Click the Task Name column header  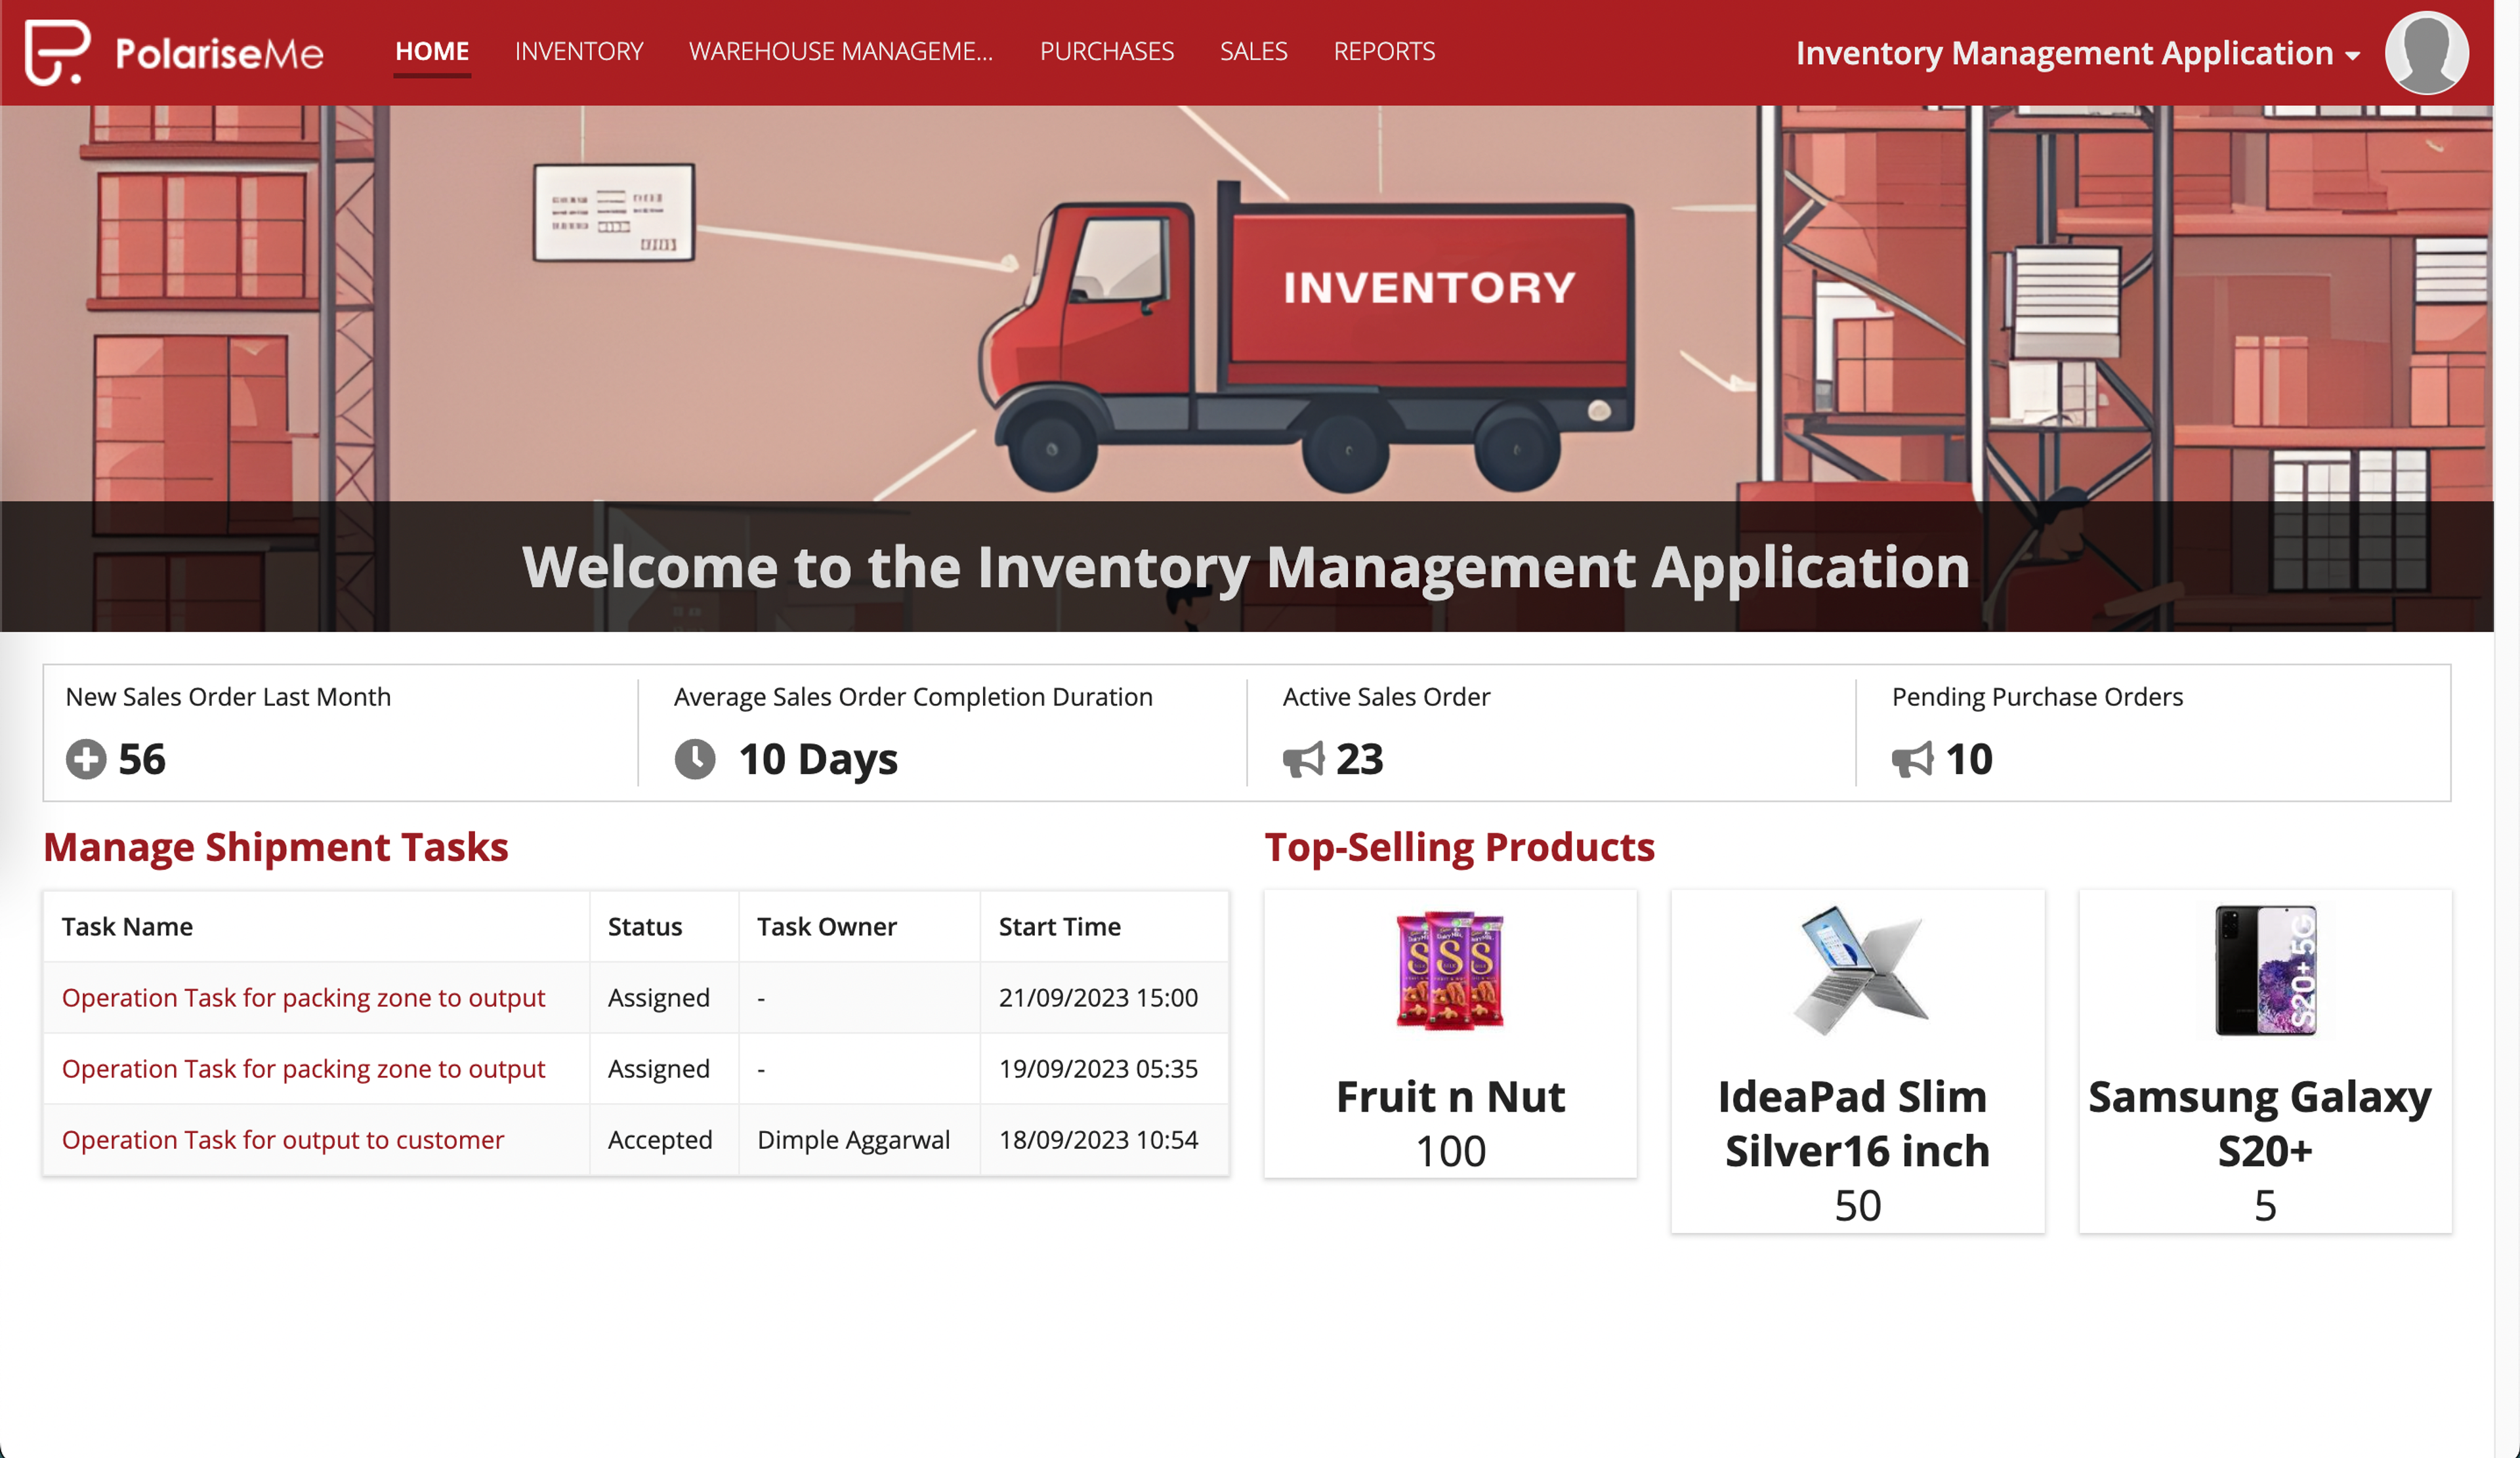[127, 926]
